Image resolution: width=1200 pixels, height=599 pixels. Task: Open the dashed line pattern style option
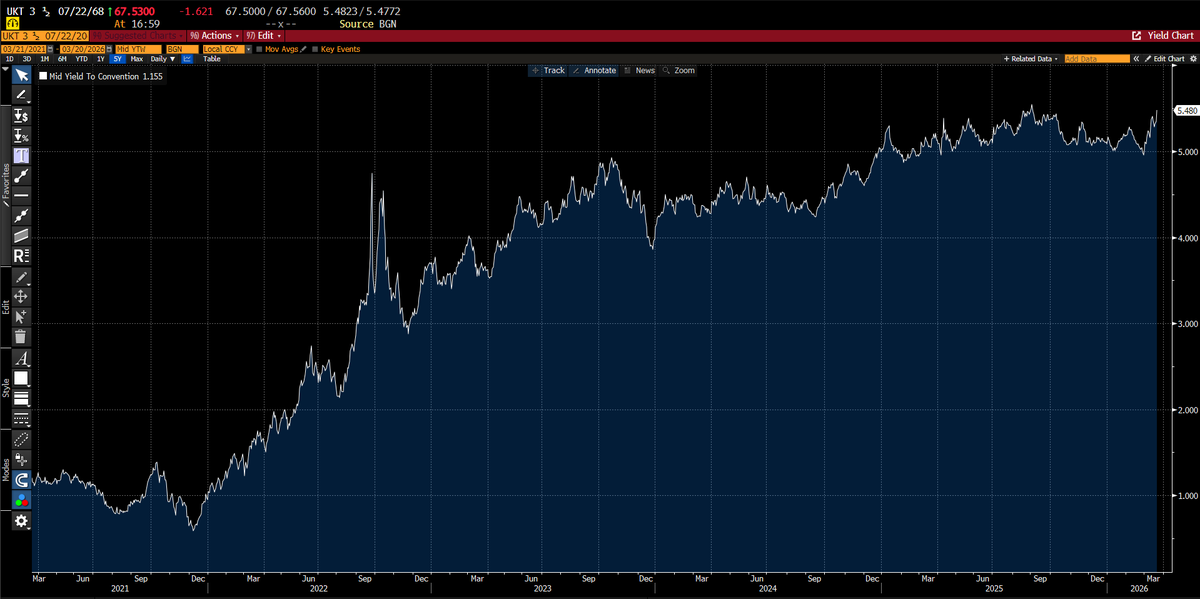pos(21,417)
